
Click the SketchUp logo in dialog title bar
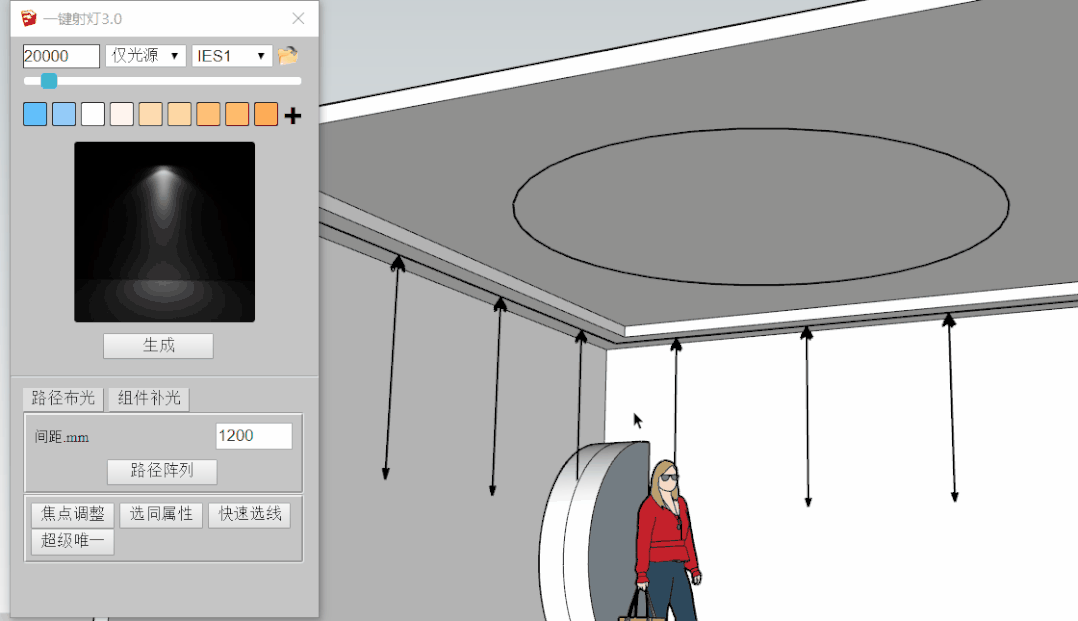tap(29, 19)
